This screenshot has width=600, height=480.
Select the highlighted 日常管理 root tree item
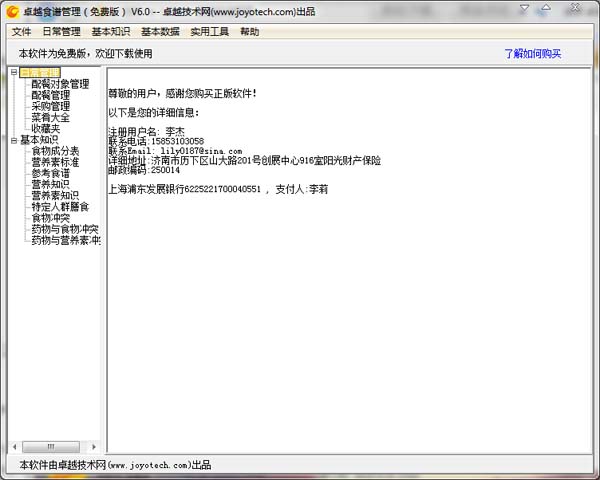coord(40,72)
